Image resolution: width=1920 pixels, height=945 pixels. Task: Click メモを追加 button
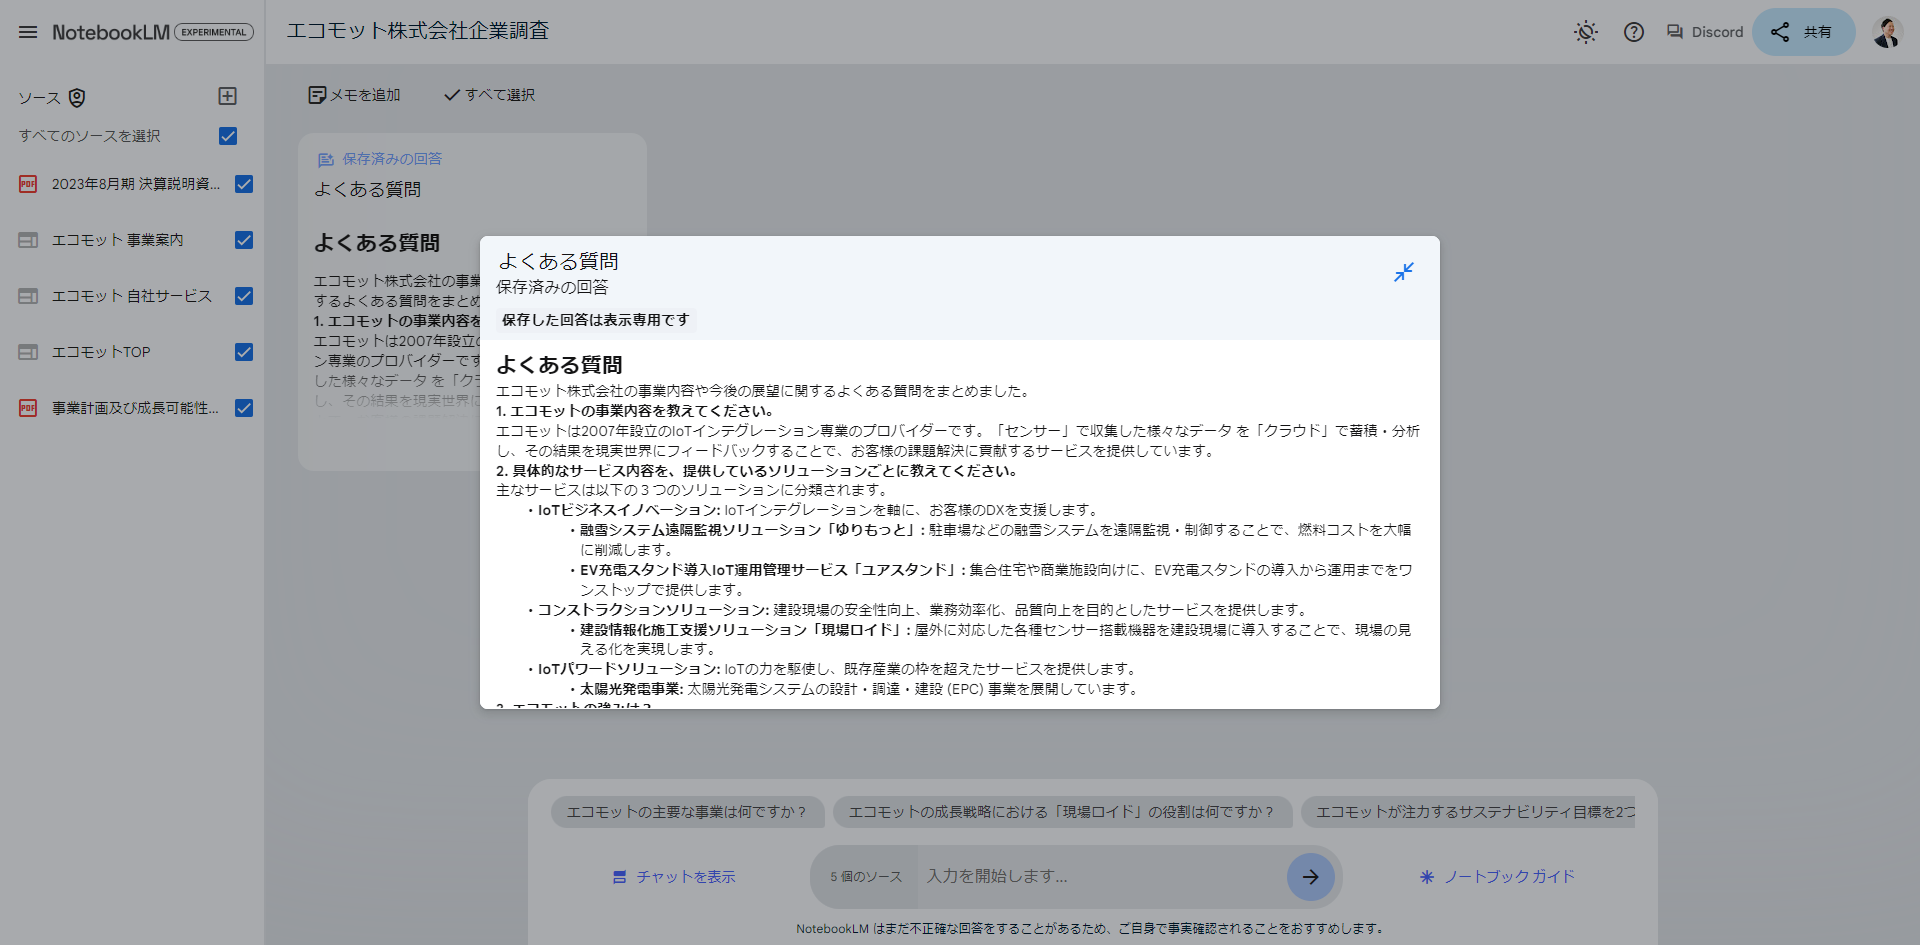point(354,95)
